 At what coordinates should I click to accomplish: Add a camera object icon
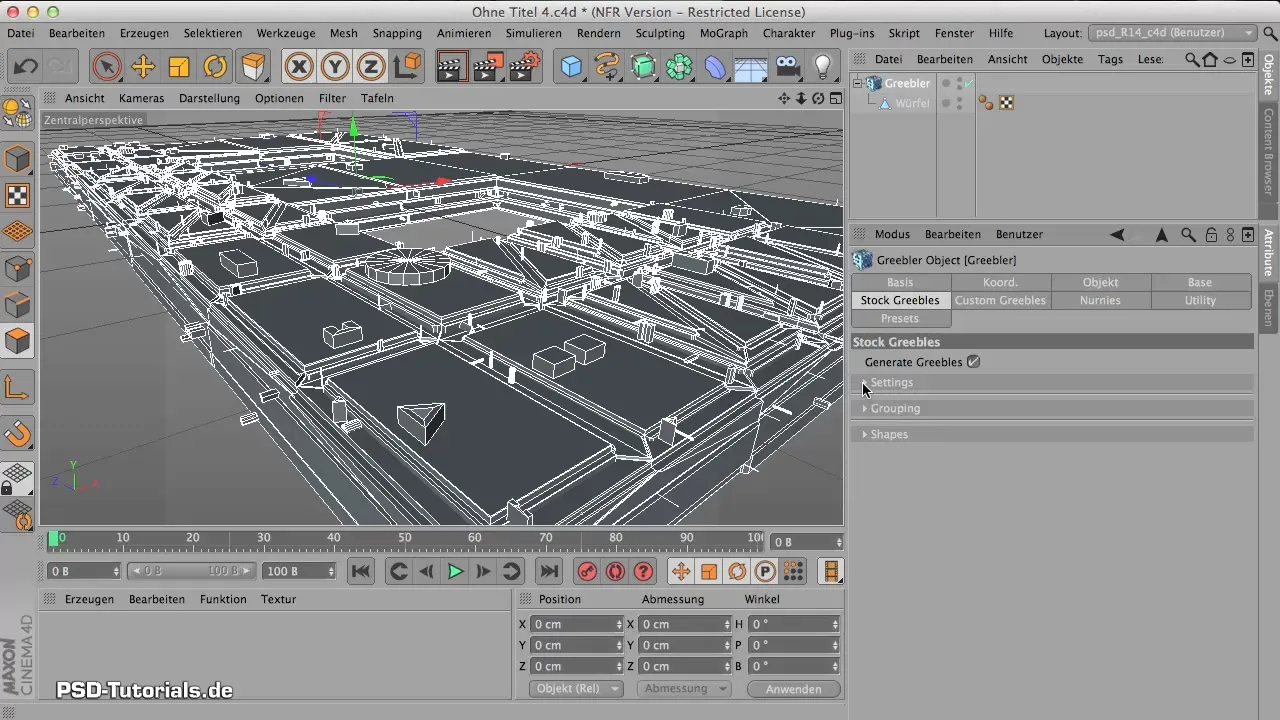(787, 67)
